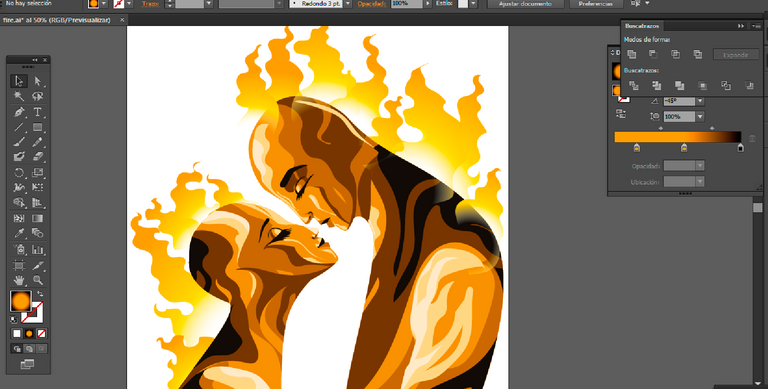768x389 pixels.
Task: Apply Intersect shape mode
Action: [675, 54]
